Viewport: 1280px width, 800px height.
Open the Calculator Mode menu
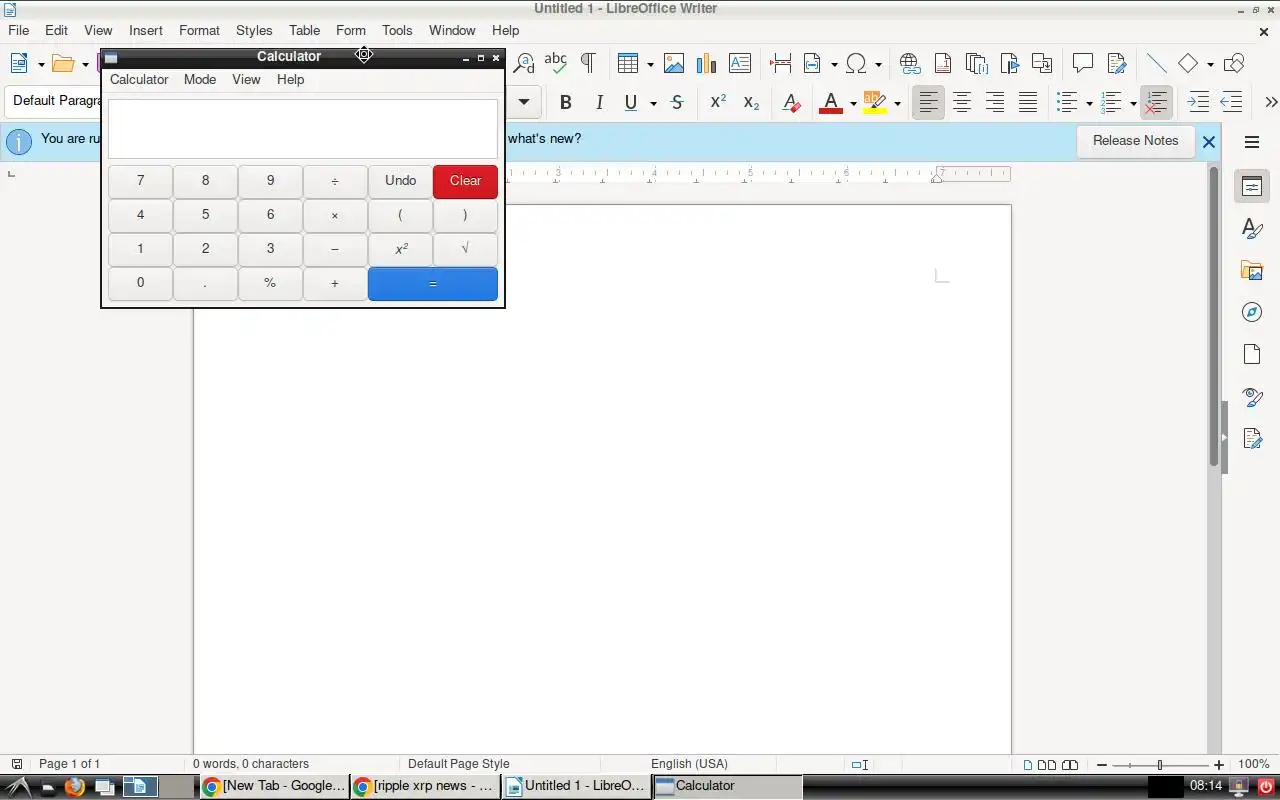click(200, 79)
